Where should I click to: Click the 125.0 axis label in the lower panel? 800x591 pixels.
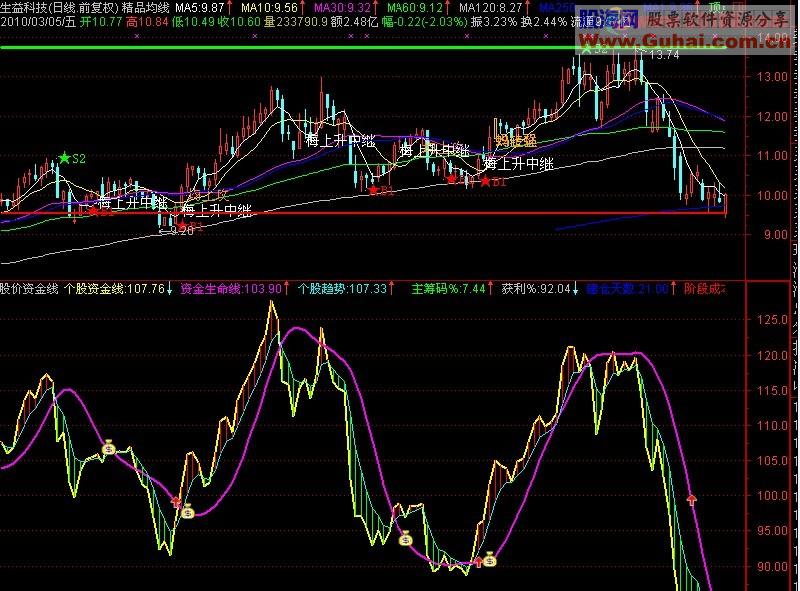(x=773, y=320)
